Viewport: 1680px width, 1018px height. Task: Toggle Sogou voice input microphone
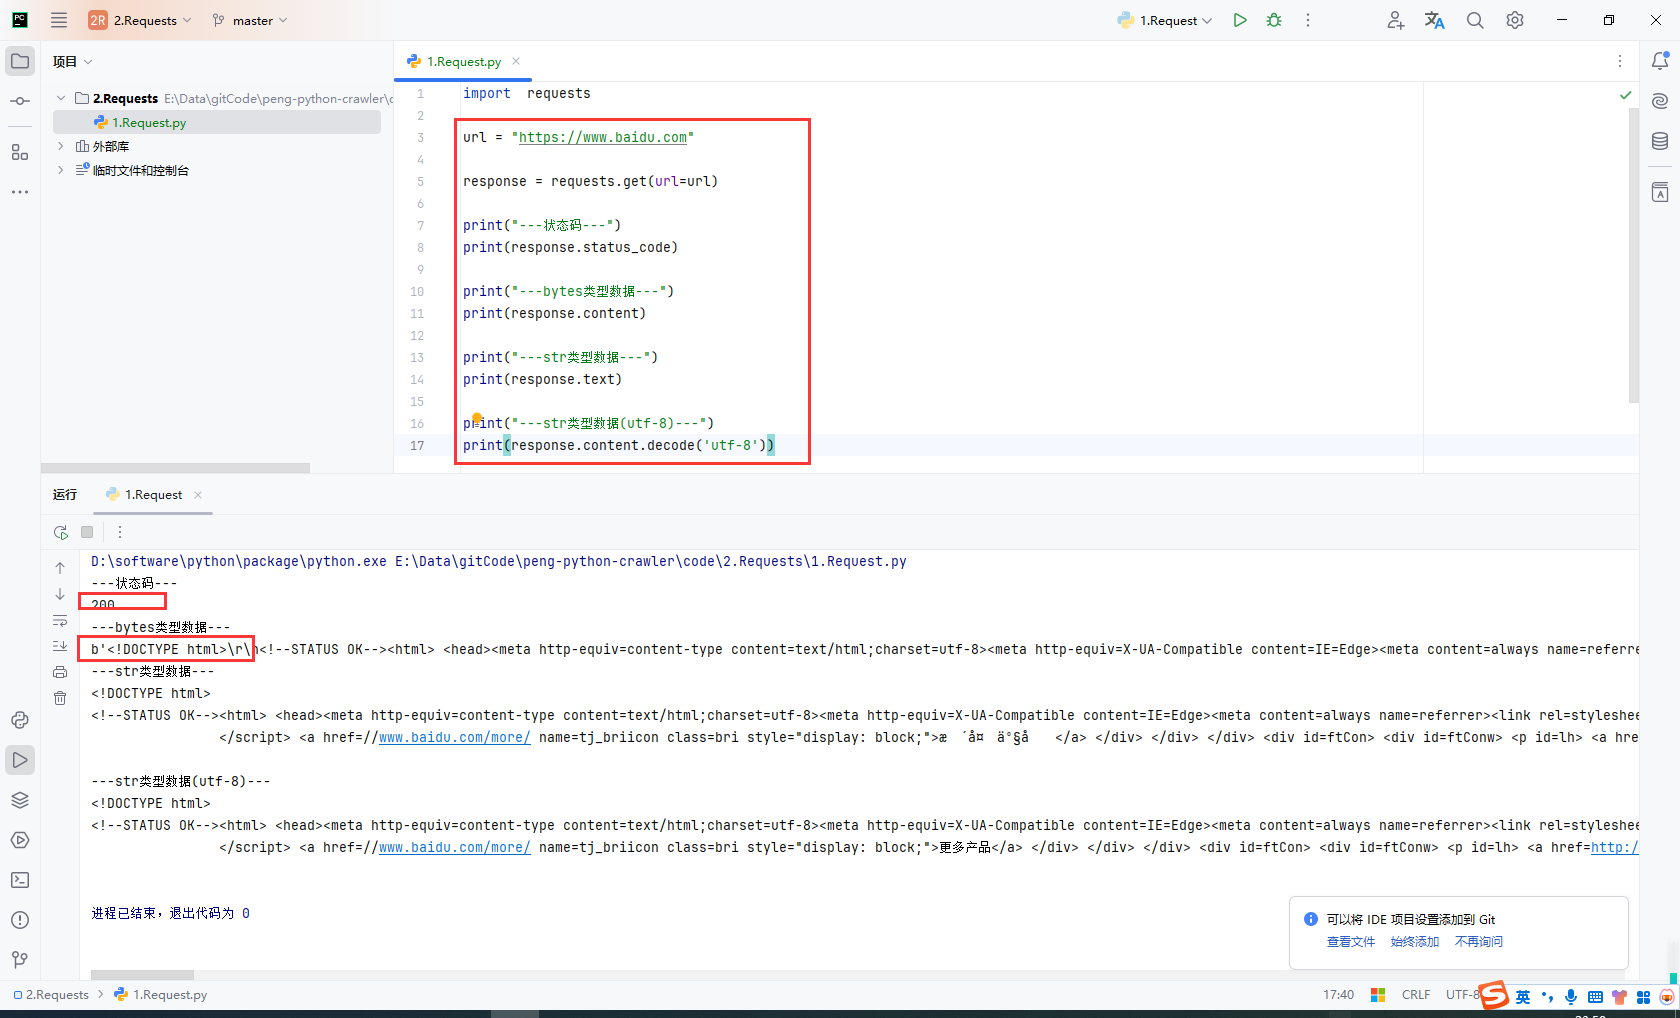coord(1571,996)
